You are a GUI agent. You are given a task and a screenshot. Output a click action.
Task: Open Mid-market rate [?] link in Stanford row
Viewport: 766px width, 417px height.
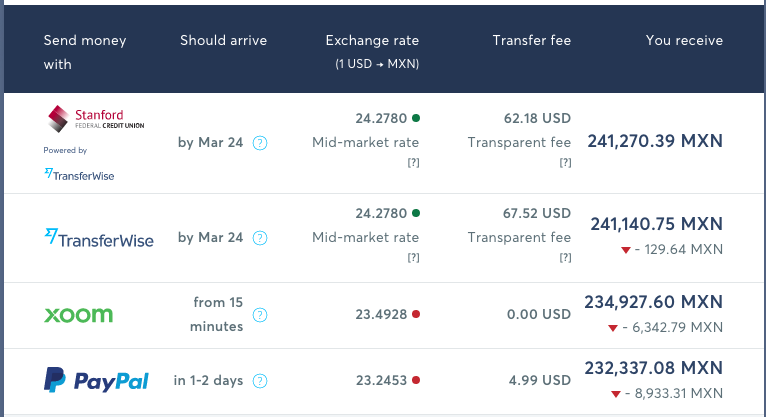point(413,163)
